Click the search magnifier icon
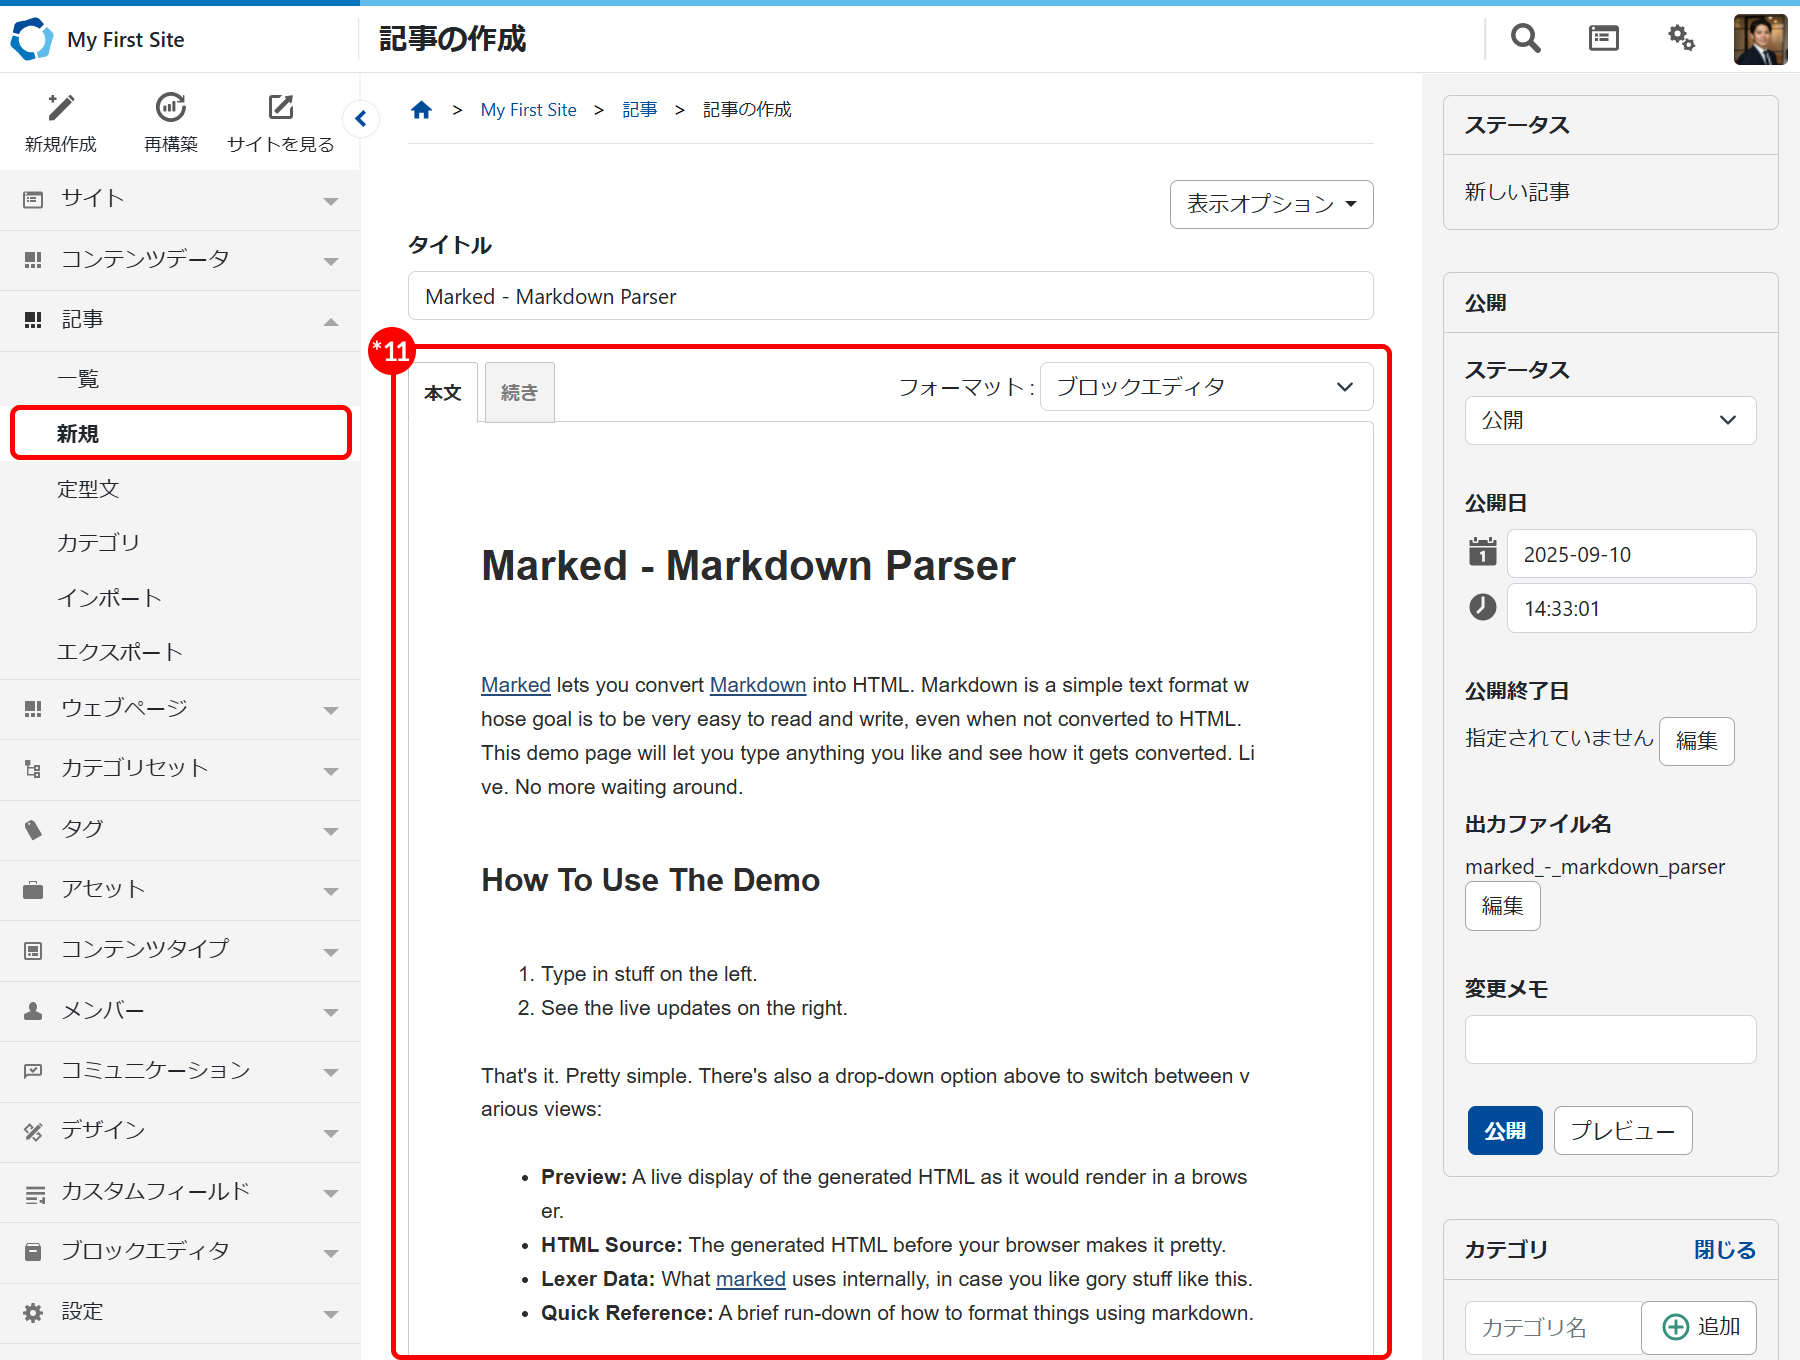Screen dimensions: 1800x1360 click(1524, 38)
